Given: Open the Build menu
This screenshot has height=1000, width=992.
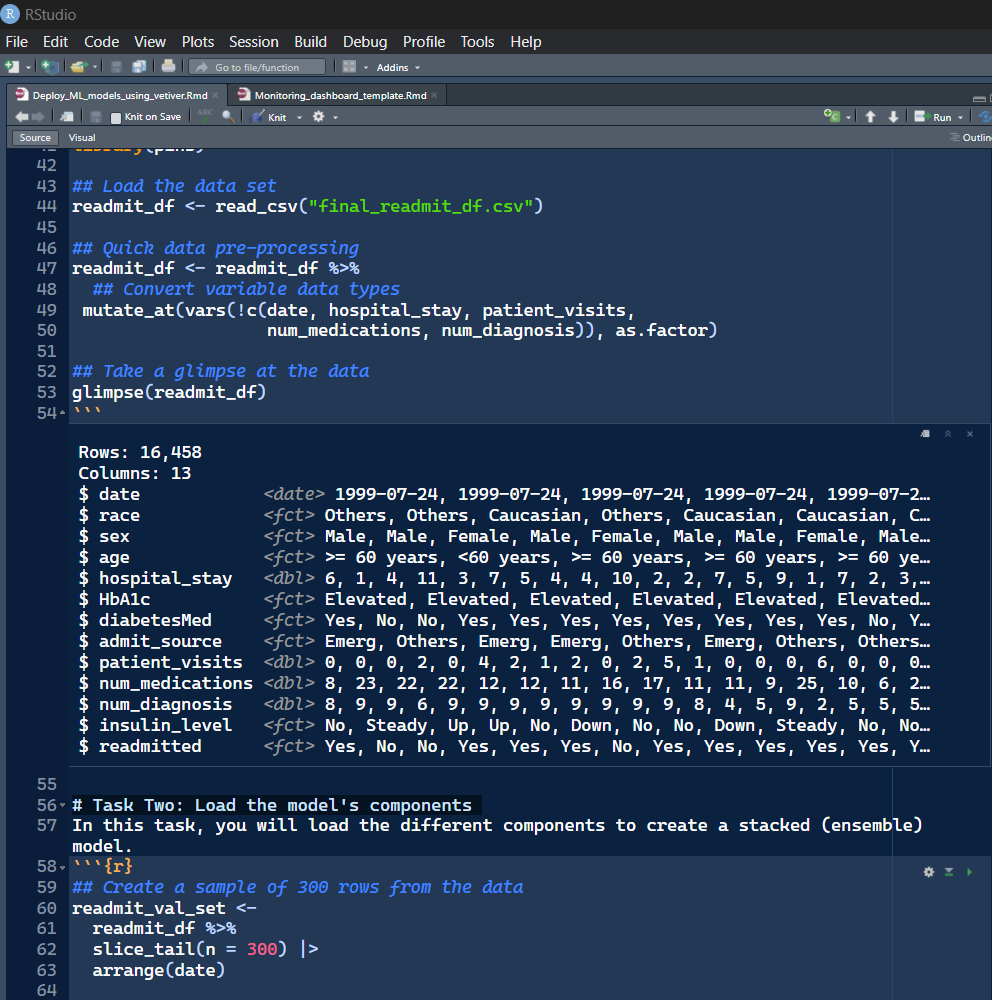Looking at the screenshot, I should point(311,41).
